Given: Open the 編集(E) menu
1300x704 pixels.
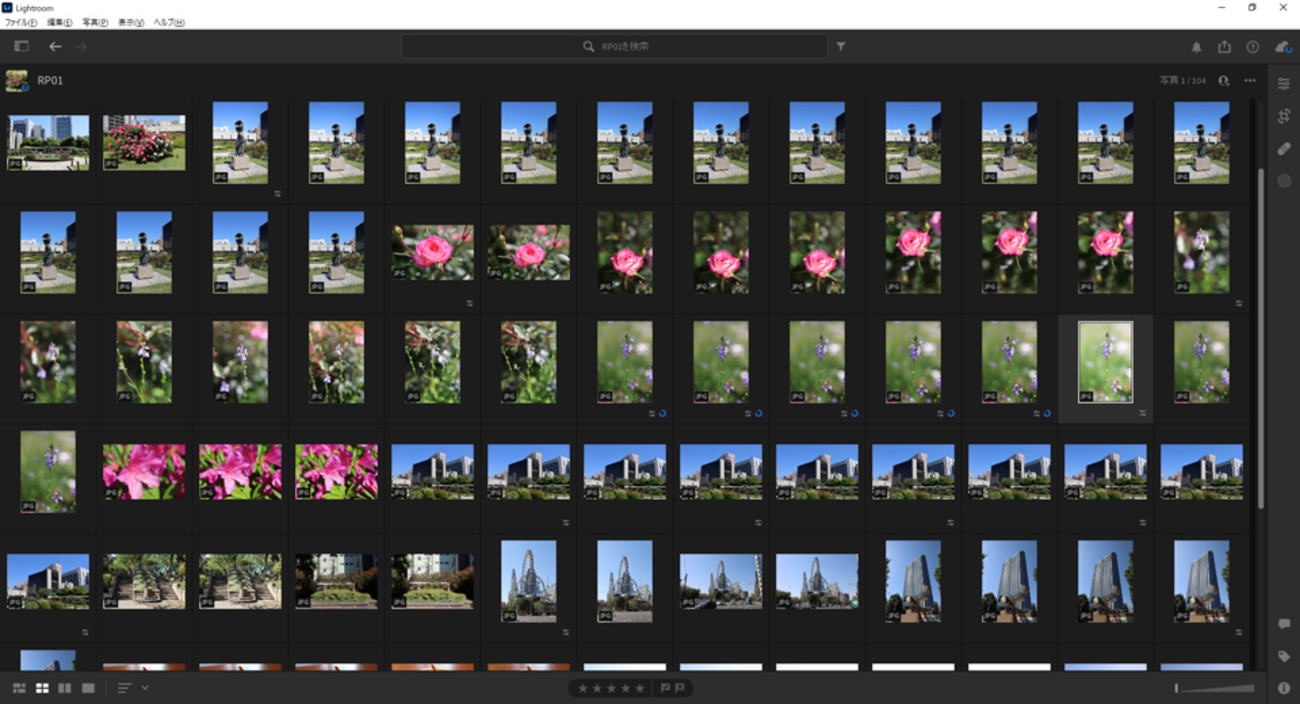Looking at the screenshot, I should click(x=60, y=22).
